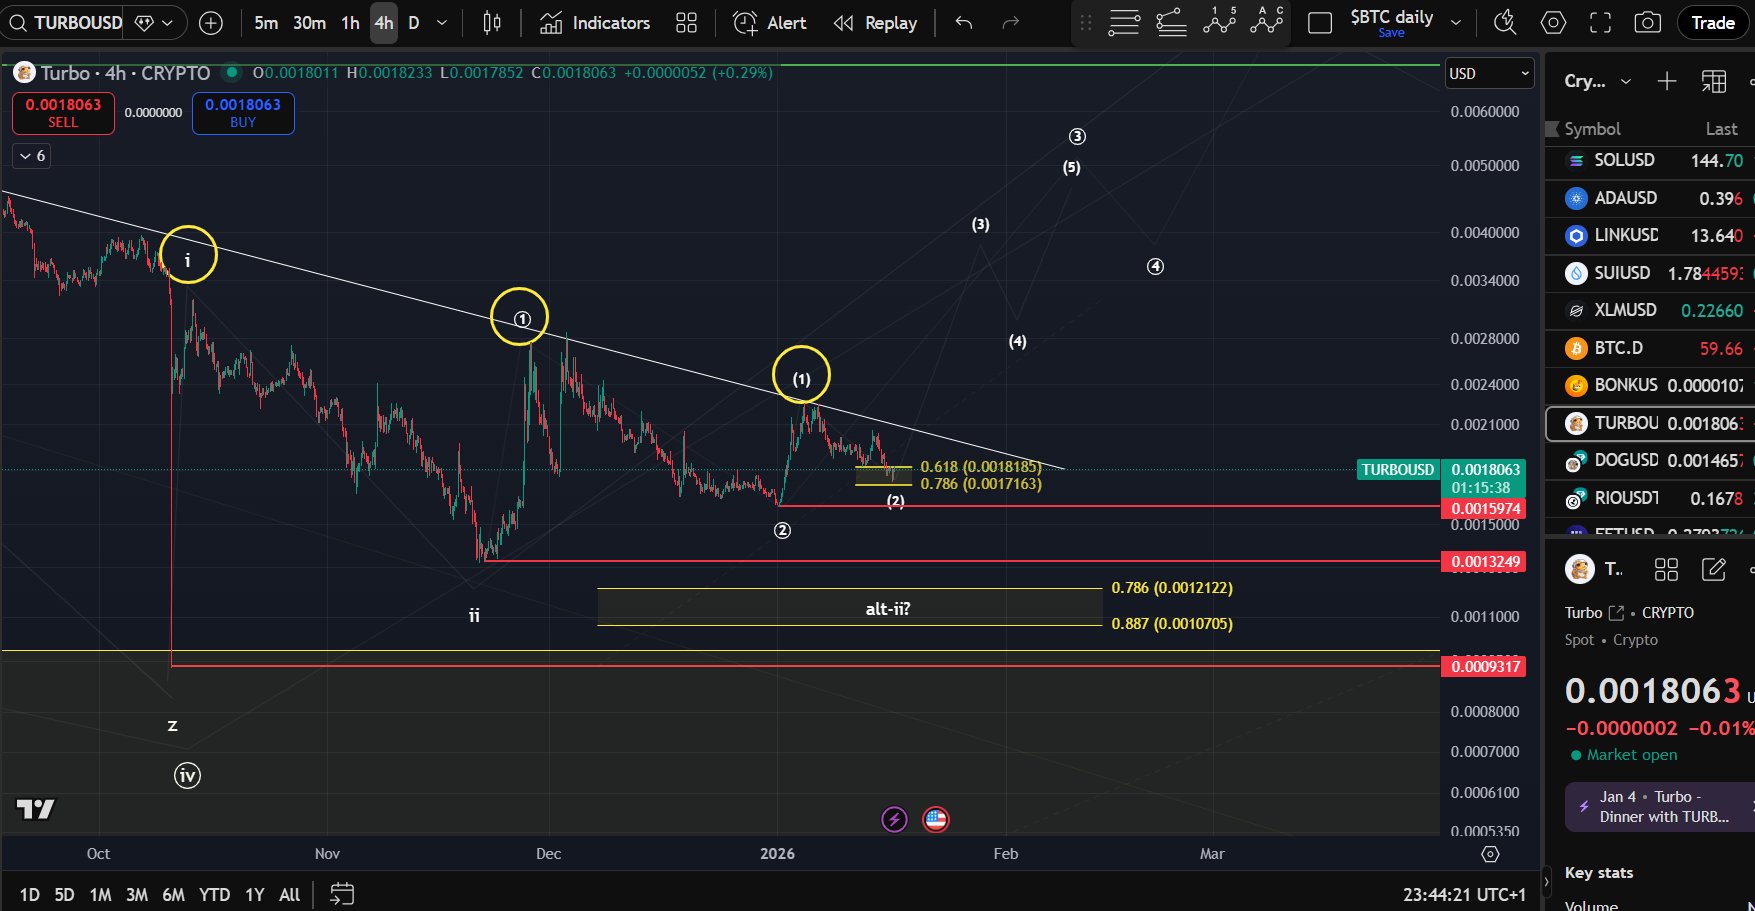Select SOLUSD in the watchlist
This screenshot has height=911, width=1755.
1650,160
